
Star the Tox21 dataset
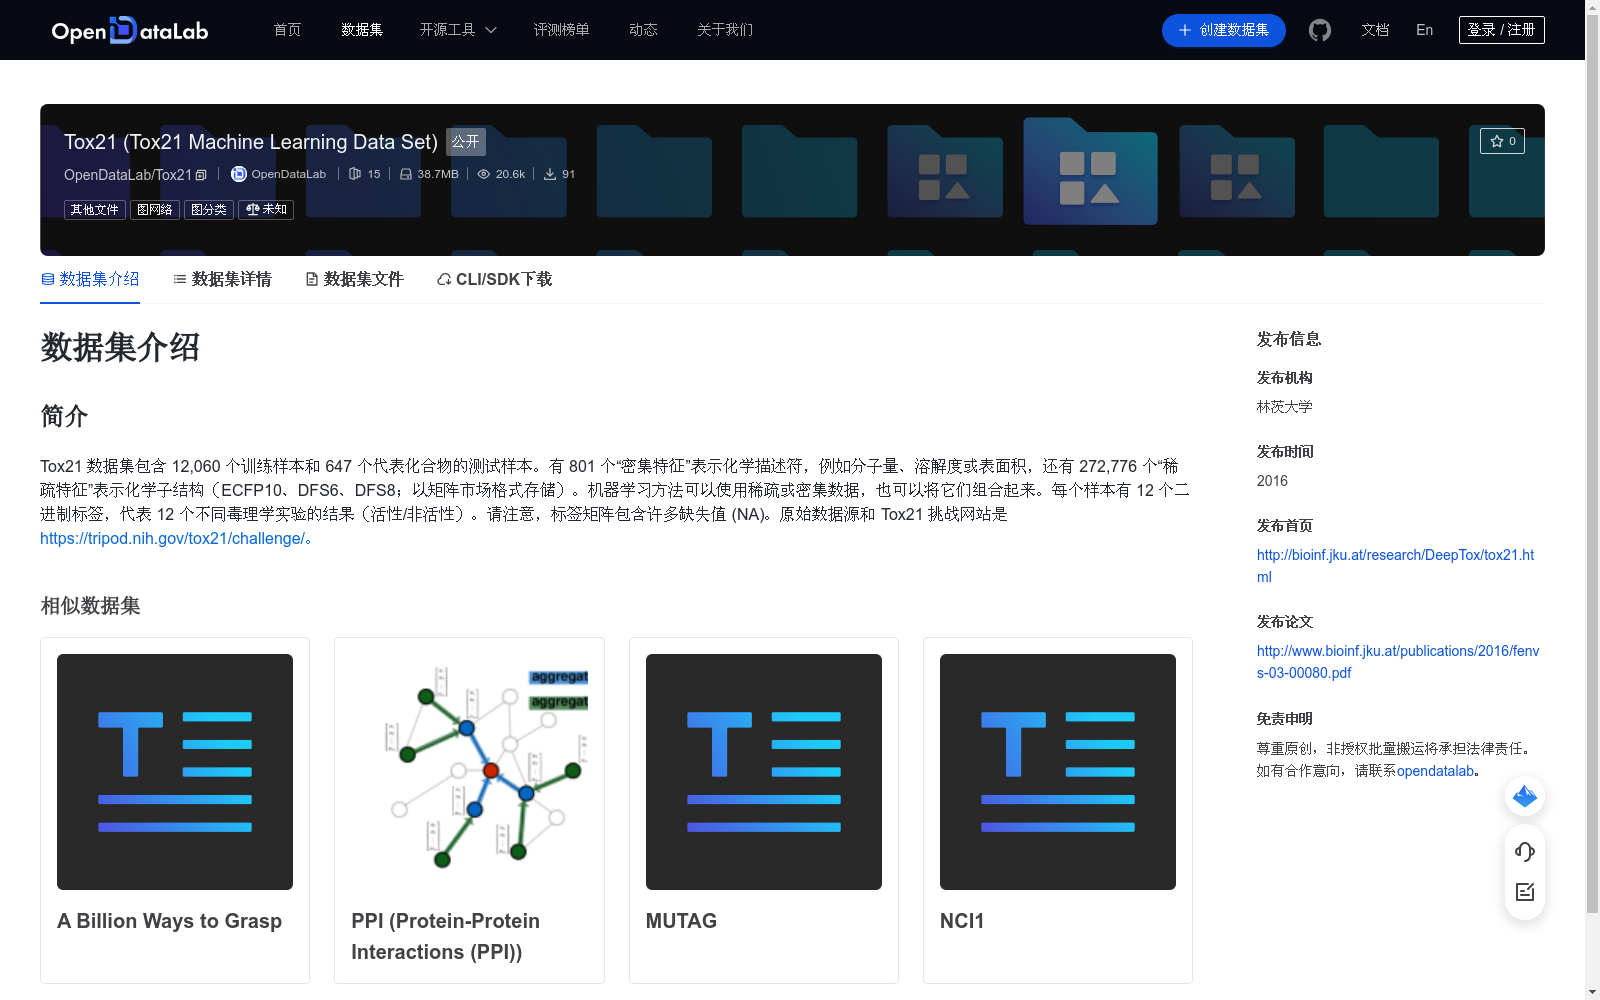1502,141
